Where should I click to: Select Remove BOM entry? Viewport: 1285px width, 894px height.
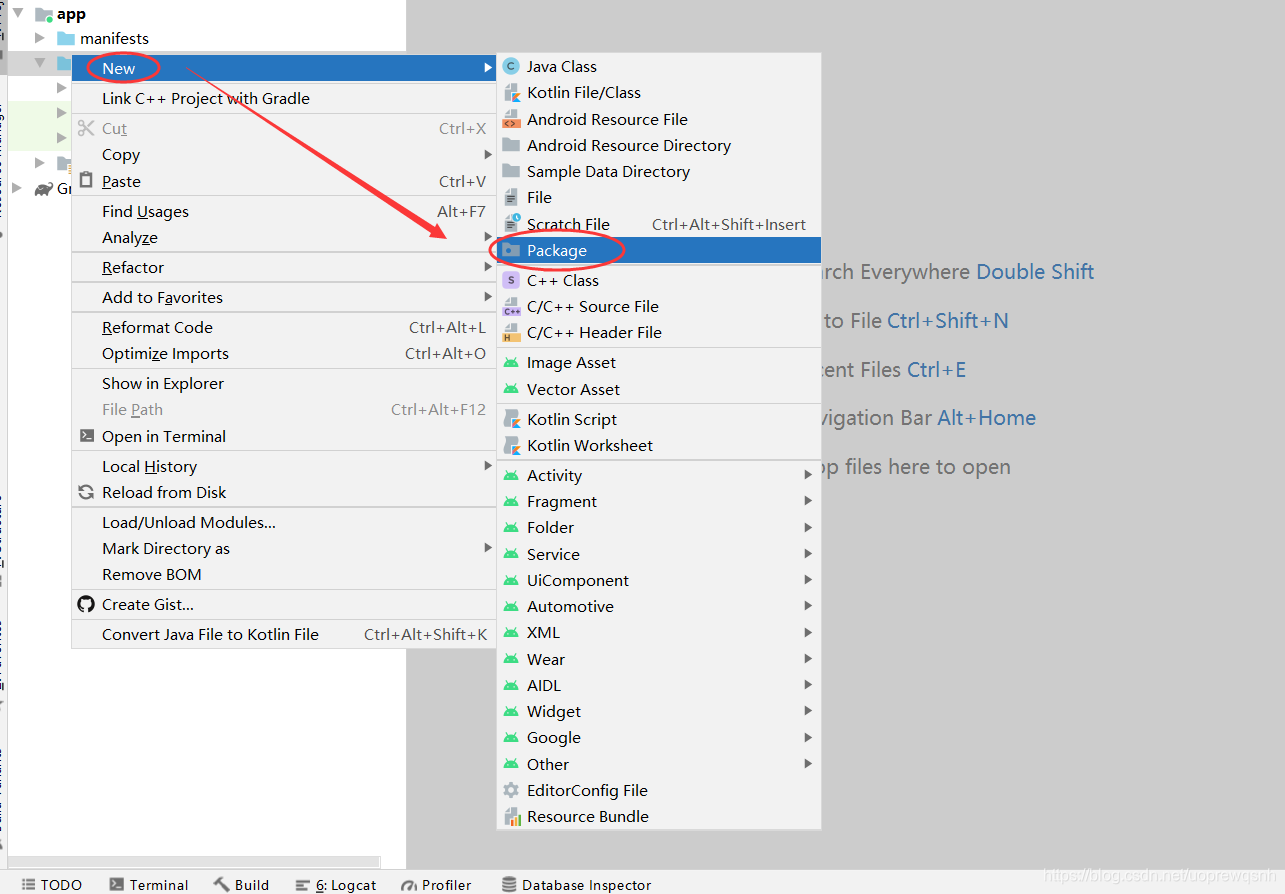tap(284, 575)
